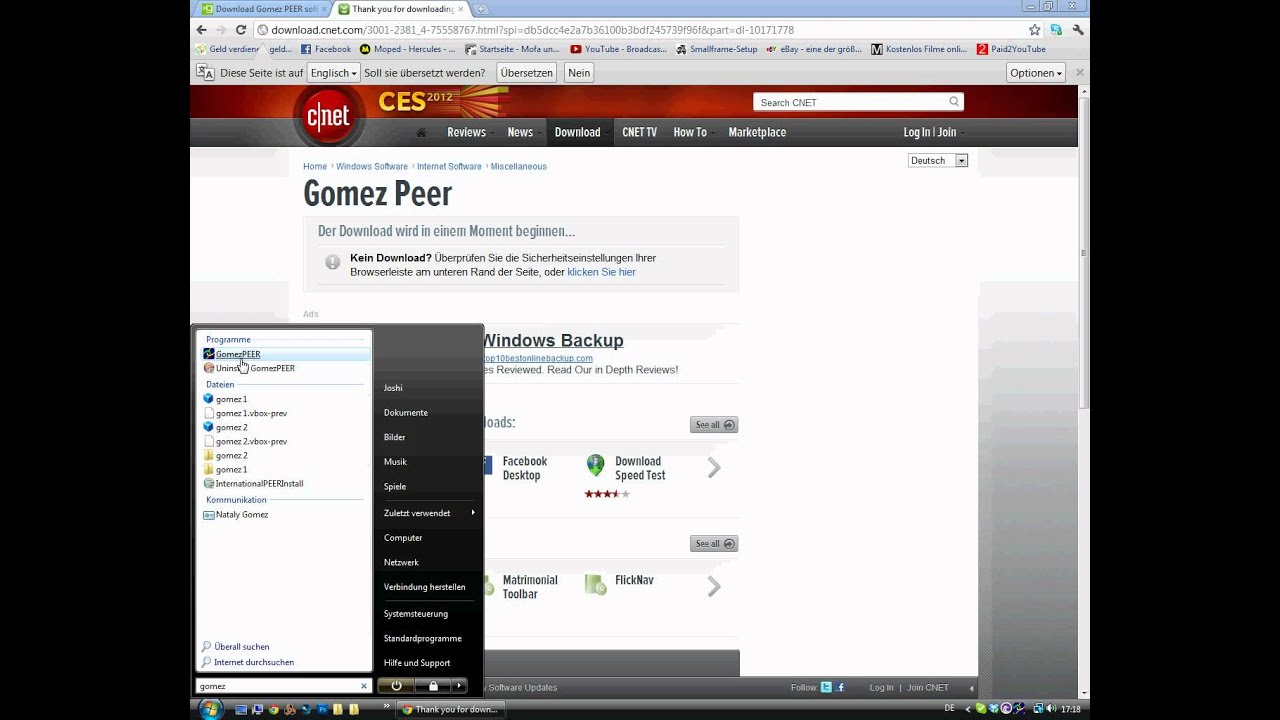Screen dimensions: 1280x720
Task: Click the volume icon in system tray
Action: [1051, 709]
